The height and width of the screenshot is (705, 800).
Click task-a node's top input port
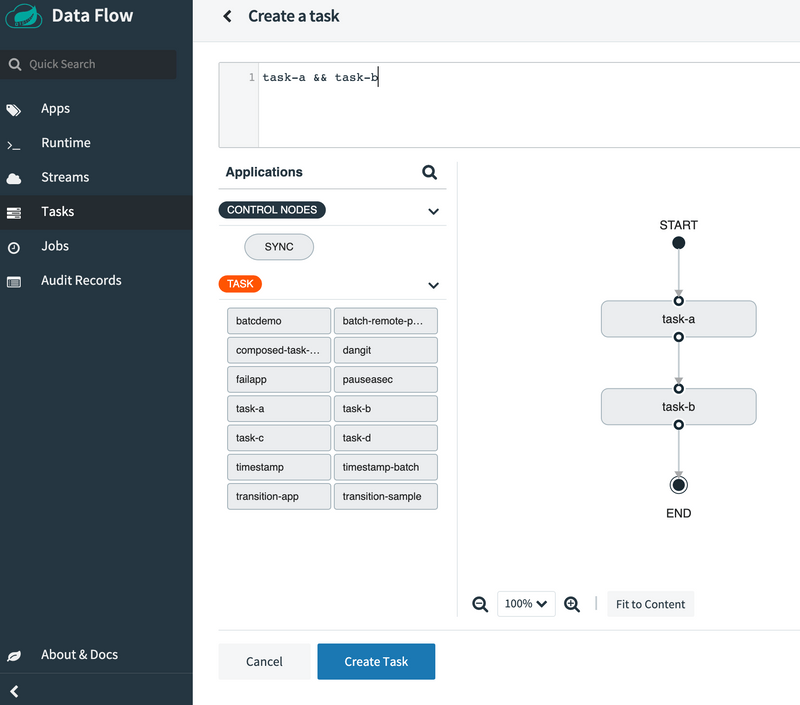(x=678, y=300)
